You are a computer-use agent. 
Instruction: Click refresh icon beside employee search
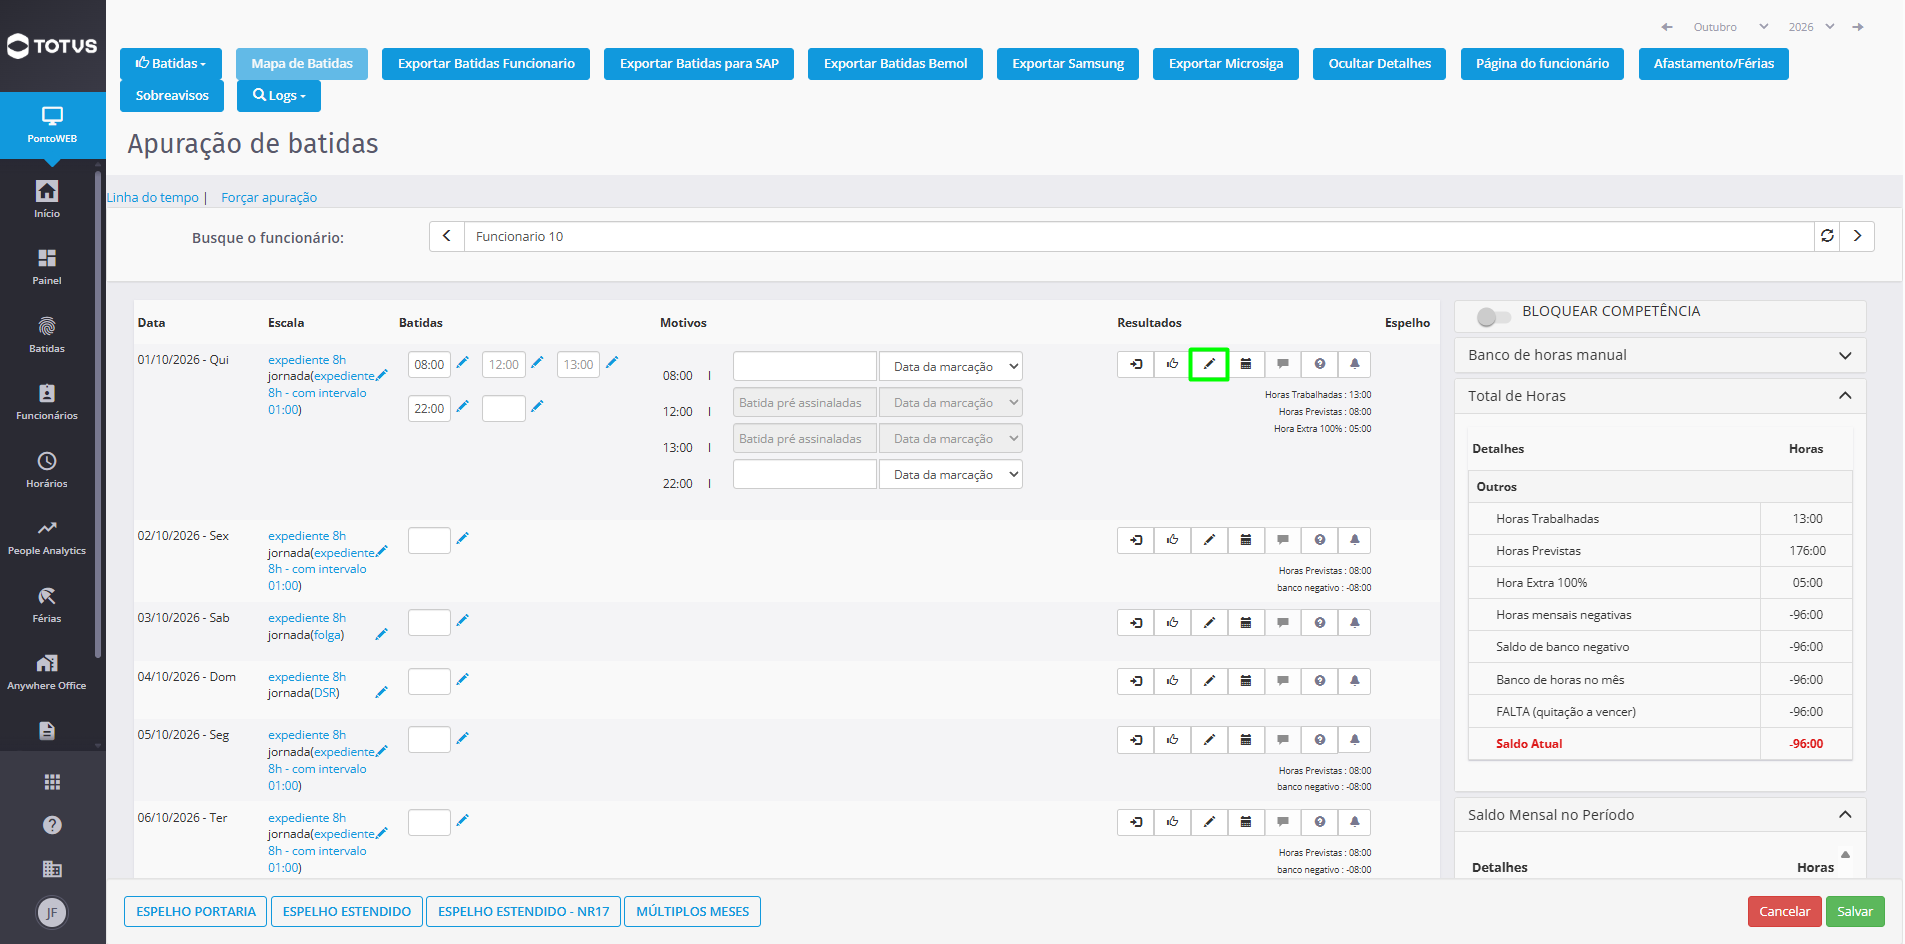(x=1827, y=236)
